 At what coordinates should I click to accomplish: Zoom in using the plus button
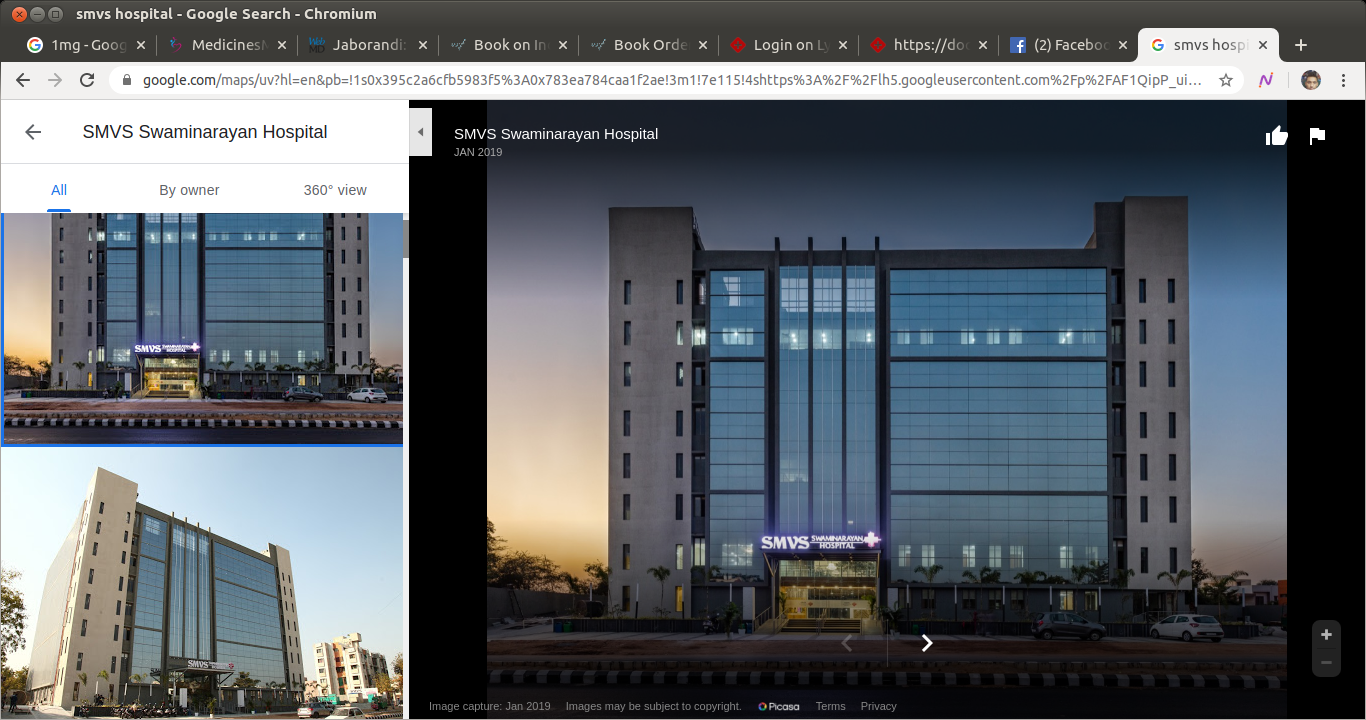(1326, 635)
